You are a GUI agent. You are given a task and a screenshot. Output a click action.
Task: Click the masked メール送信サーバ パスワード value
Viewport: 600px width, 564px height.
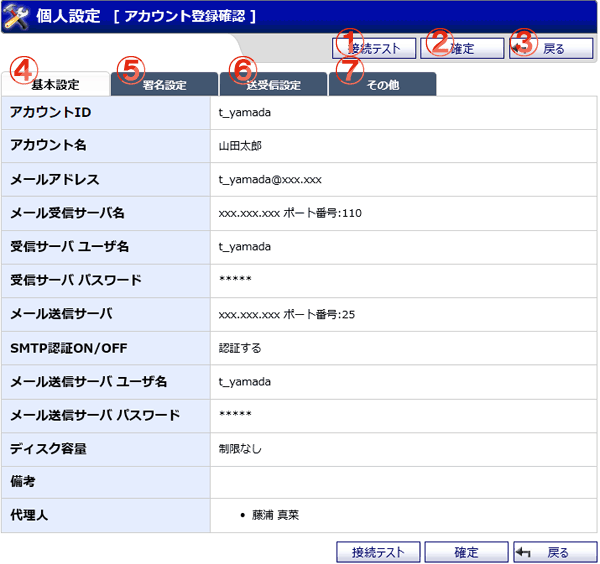[x=235, y=414]
